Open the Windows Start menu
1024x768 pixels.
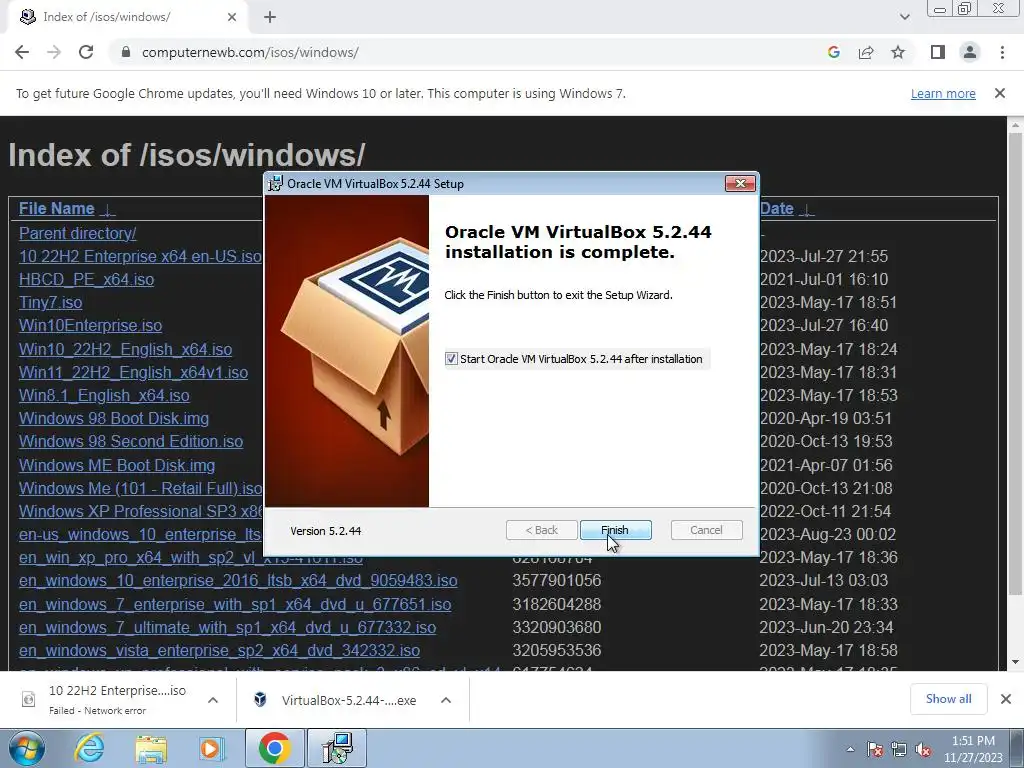point(26,748)
